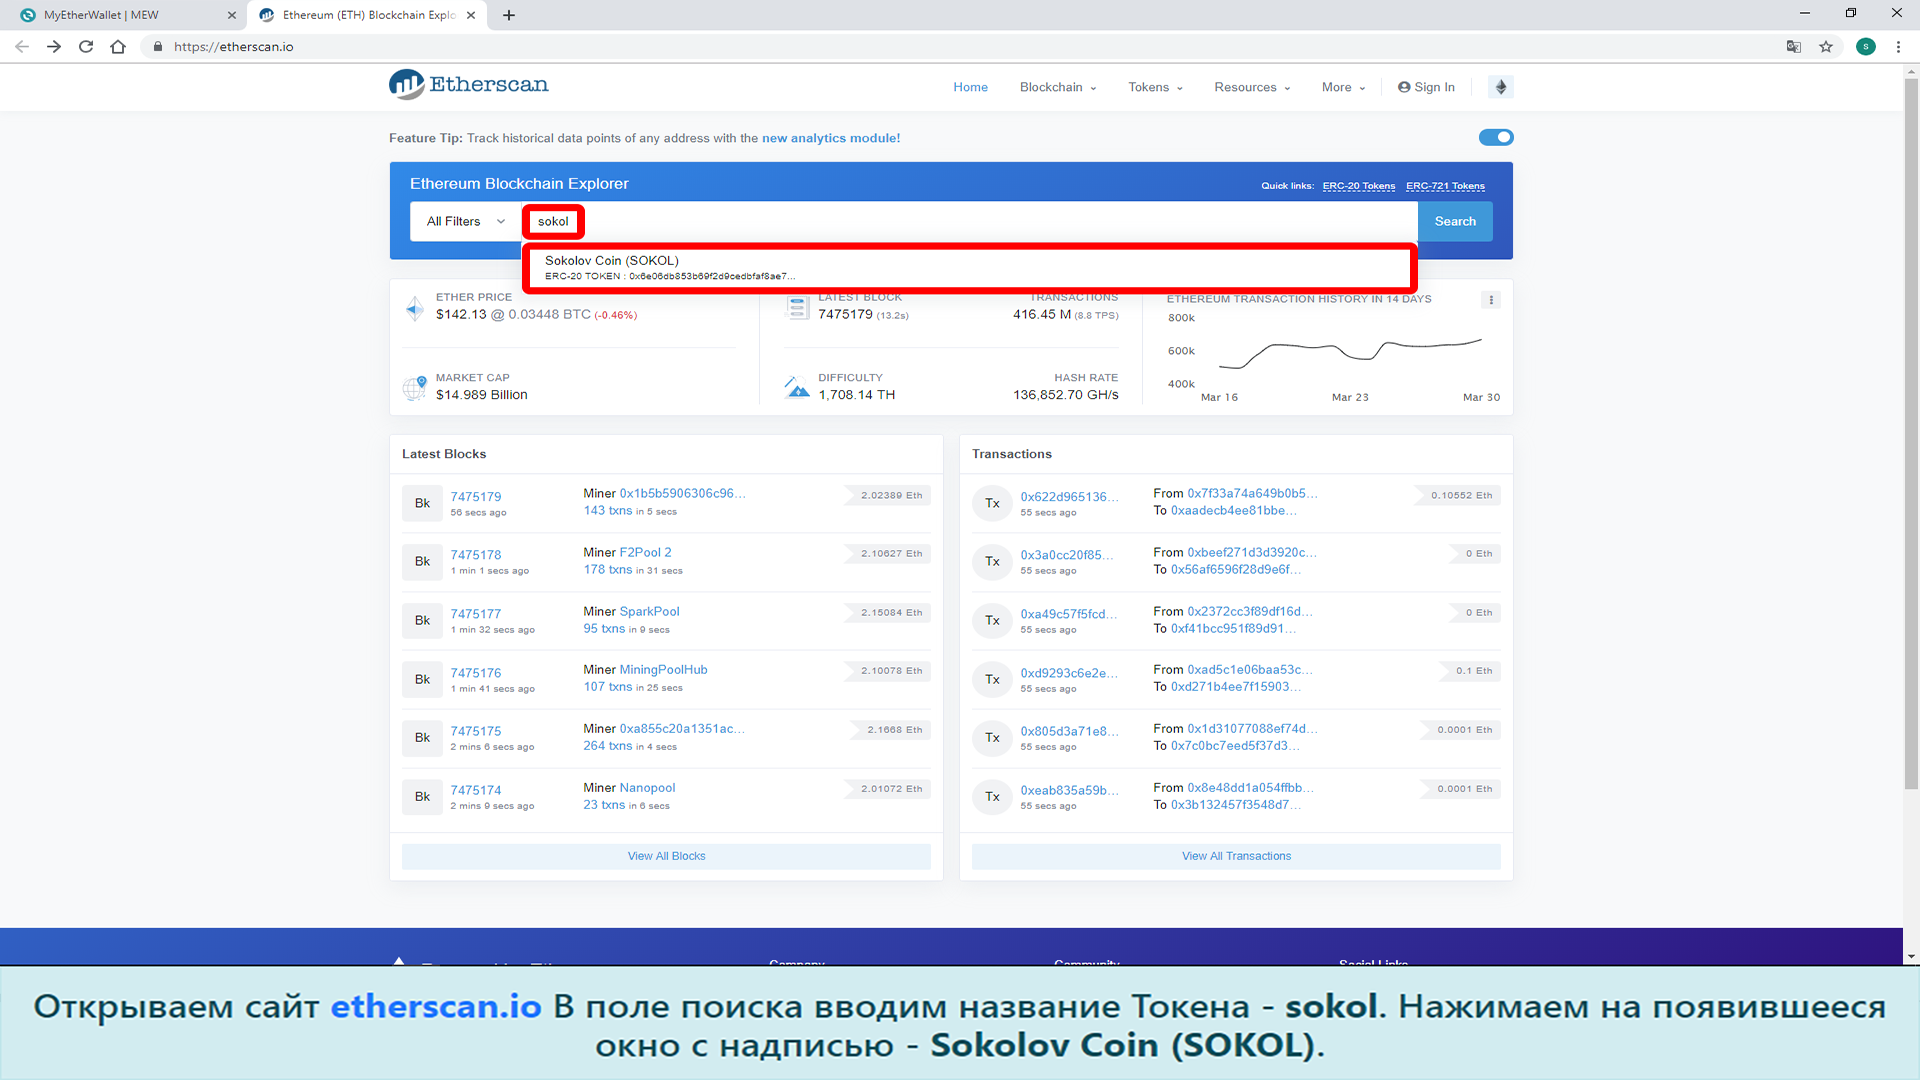Select the Ethereum Blockchain Explorer tab
Screen dimensions: 1920x1080
pyautogui.click(x=367, y=15)
